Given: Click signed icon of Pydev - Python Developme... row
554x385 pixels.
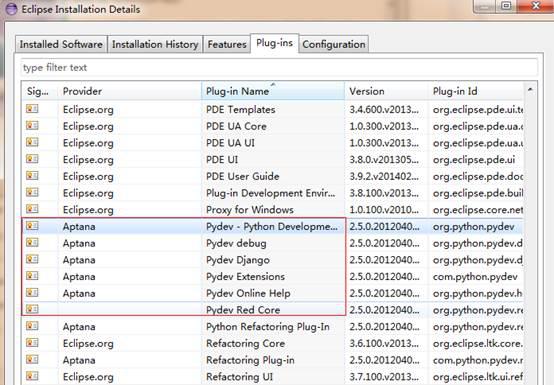Looking at the screenshot, I should tap(32, 225).
